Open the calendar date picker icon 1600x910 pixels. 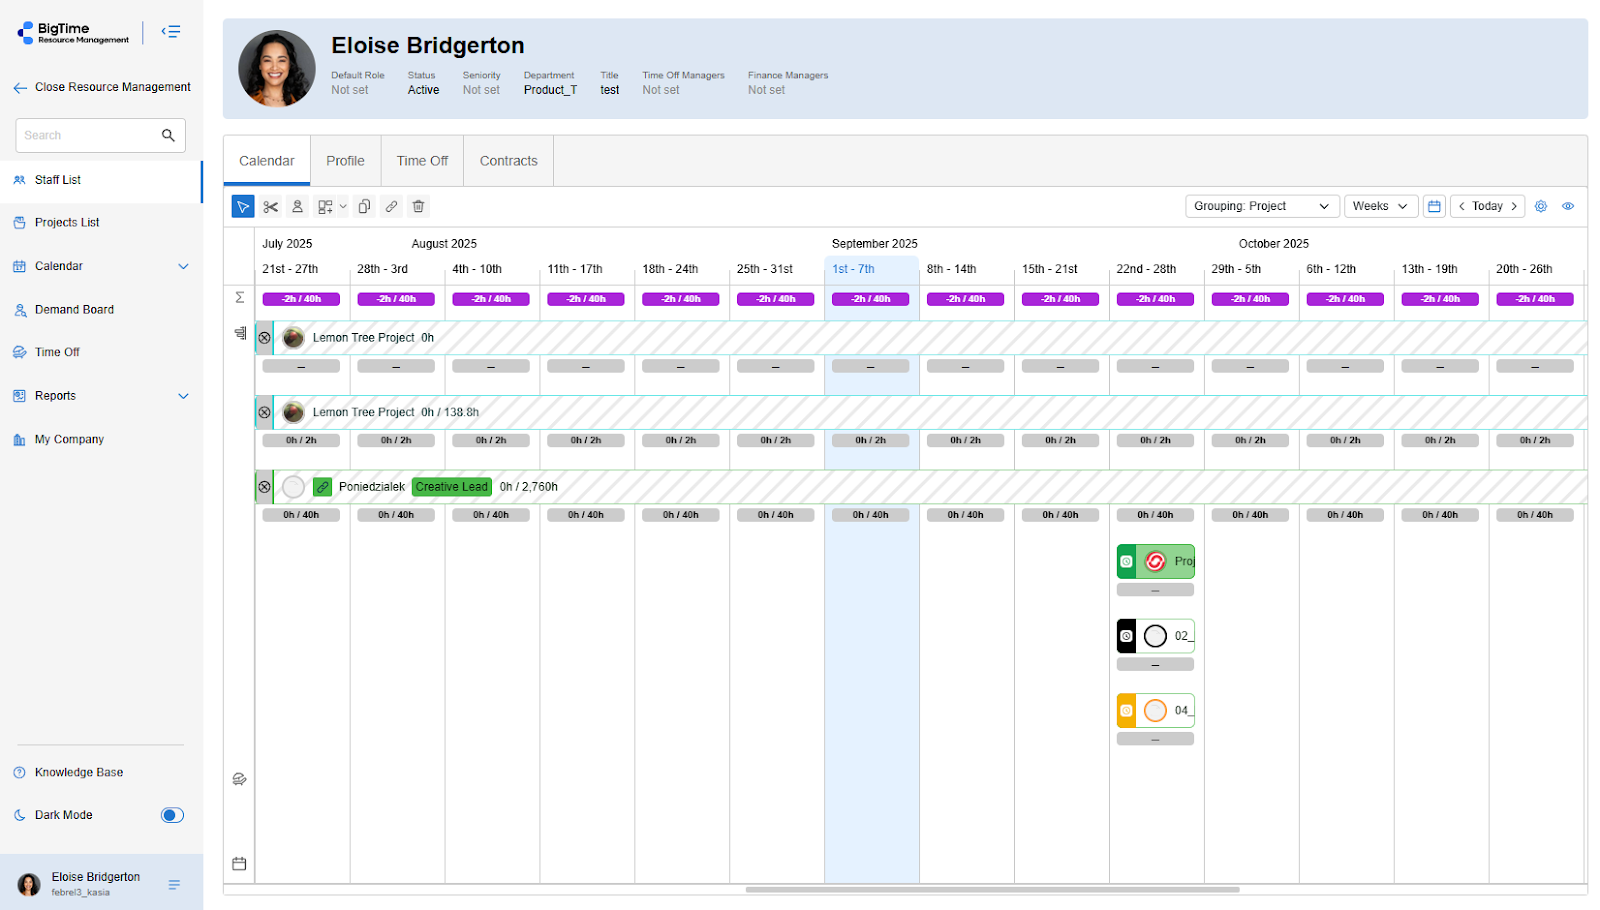[1434, 206]
